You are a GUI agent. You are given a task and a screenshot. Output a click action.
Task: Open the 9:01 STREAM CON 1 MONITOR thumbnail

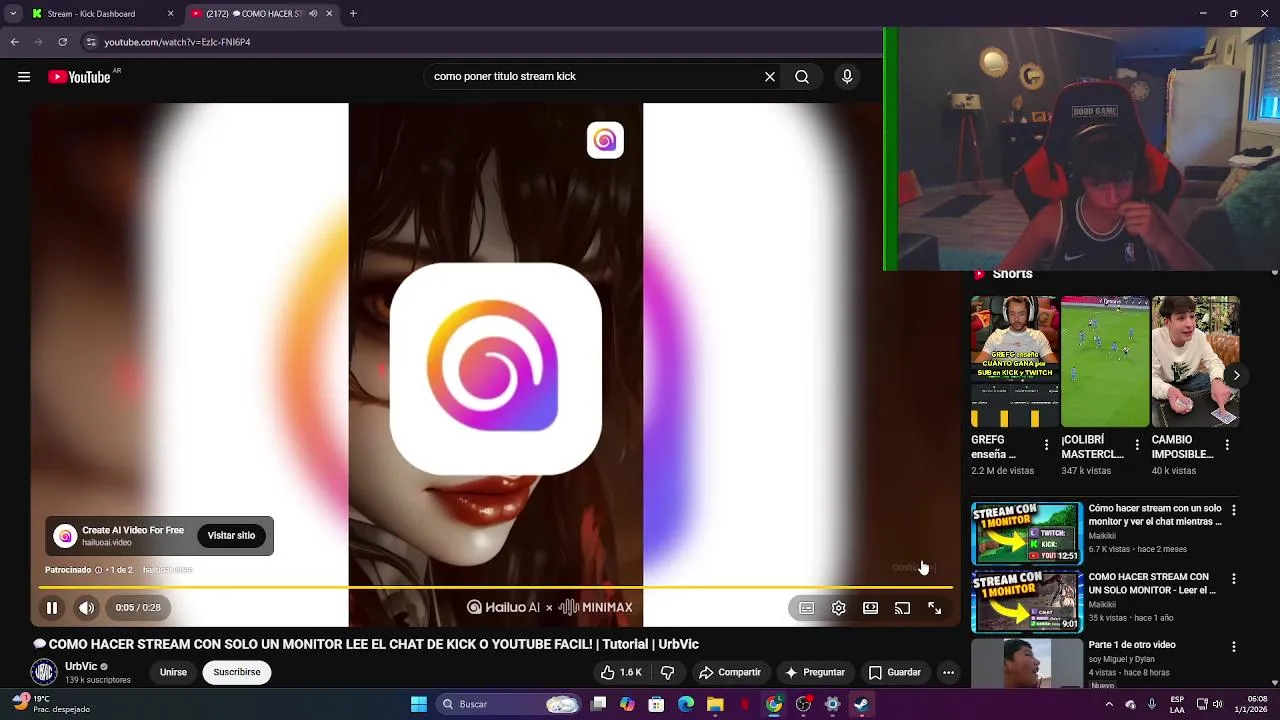click(x=1027, y=602)
